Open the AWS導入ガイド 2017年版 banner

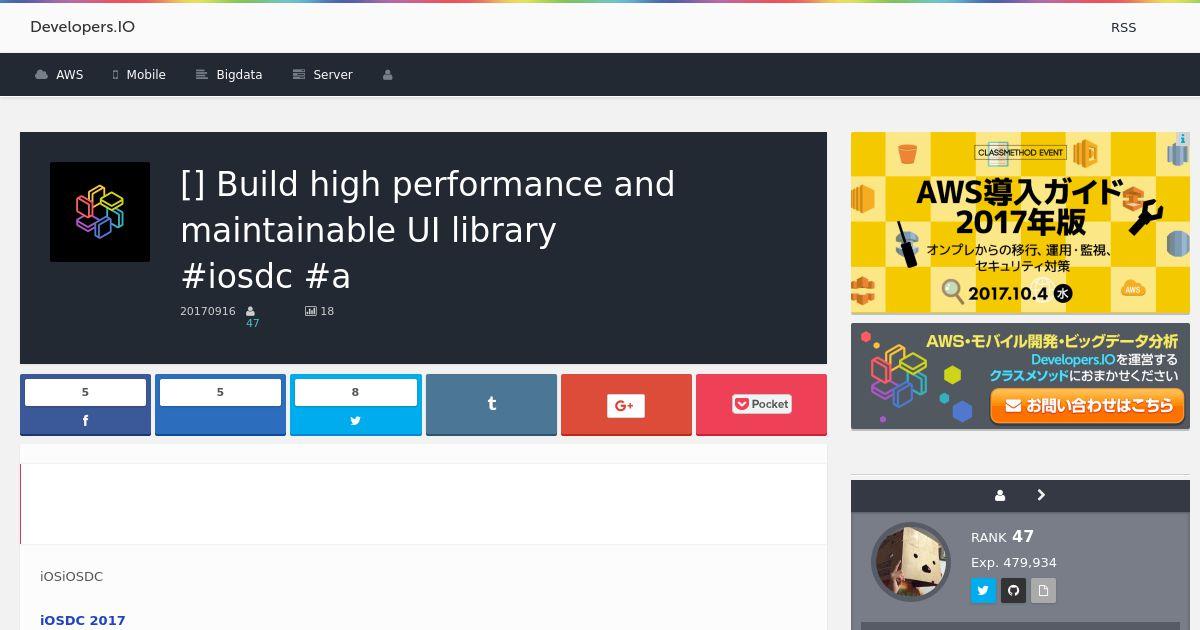point(1020,223)
